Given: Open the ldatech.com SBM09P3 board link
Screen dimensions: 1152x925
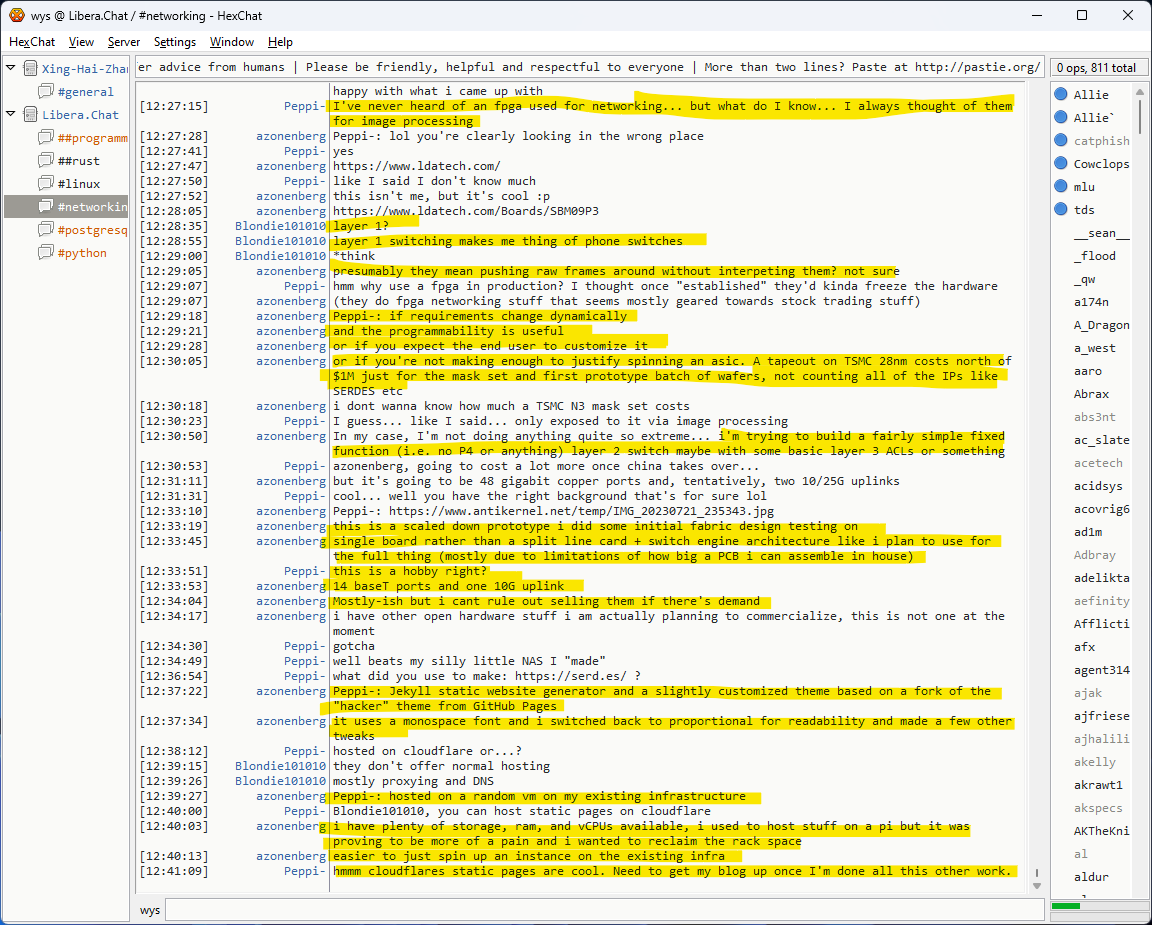Looking at the screenshot, I should 465,211.
